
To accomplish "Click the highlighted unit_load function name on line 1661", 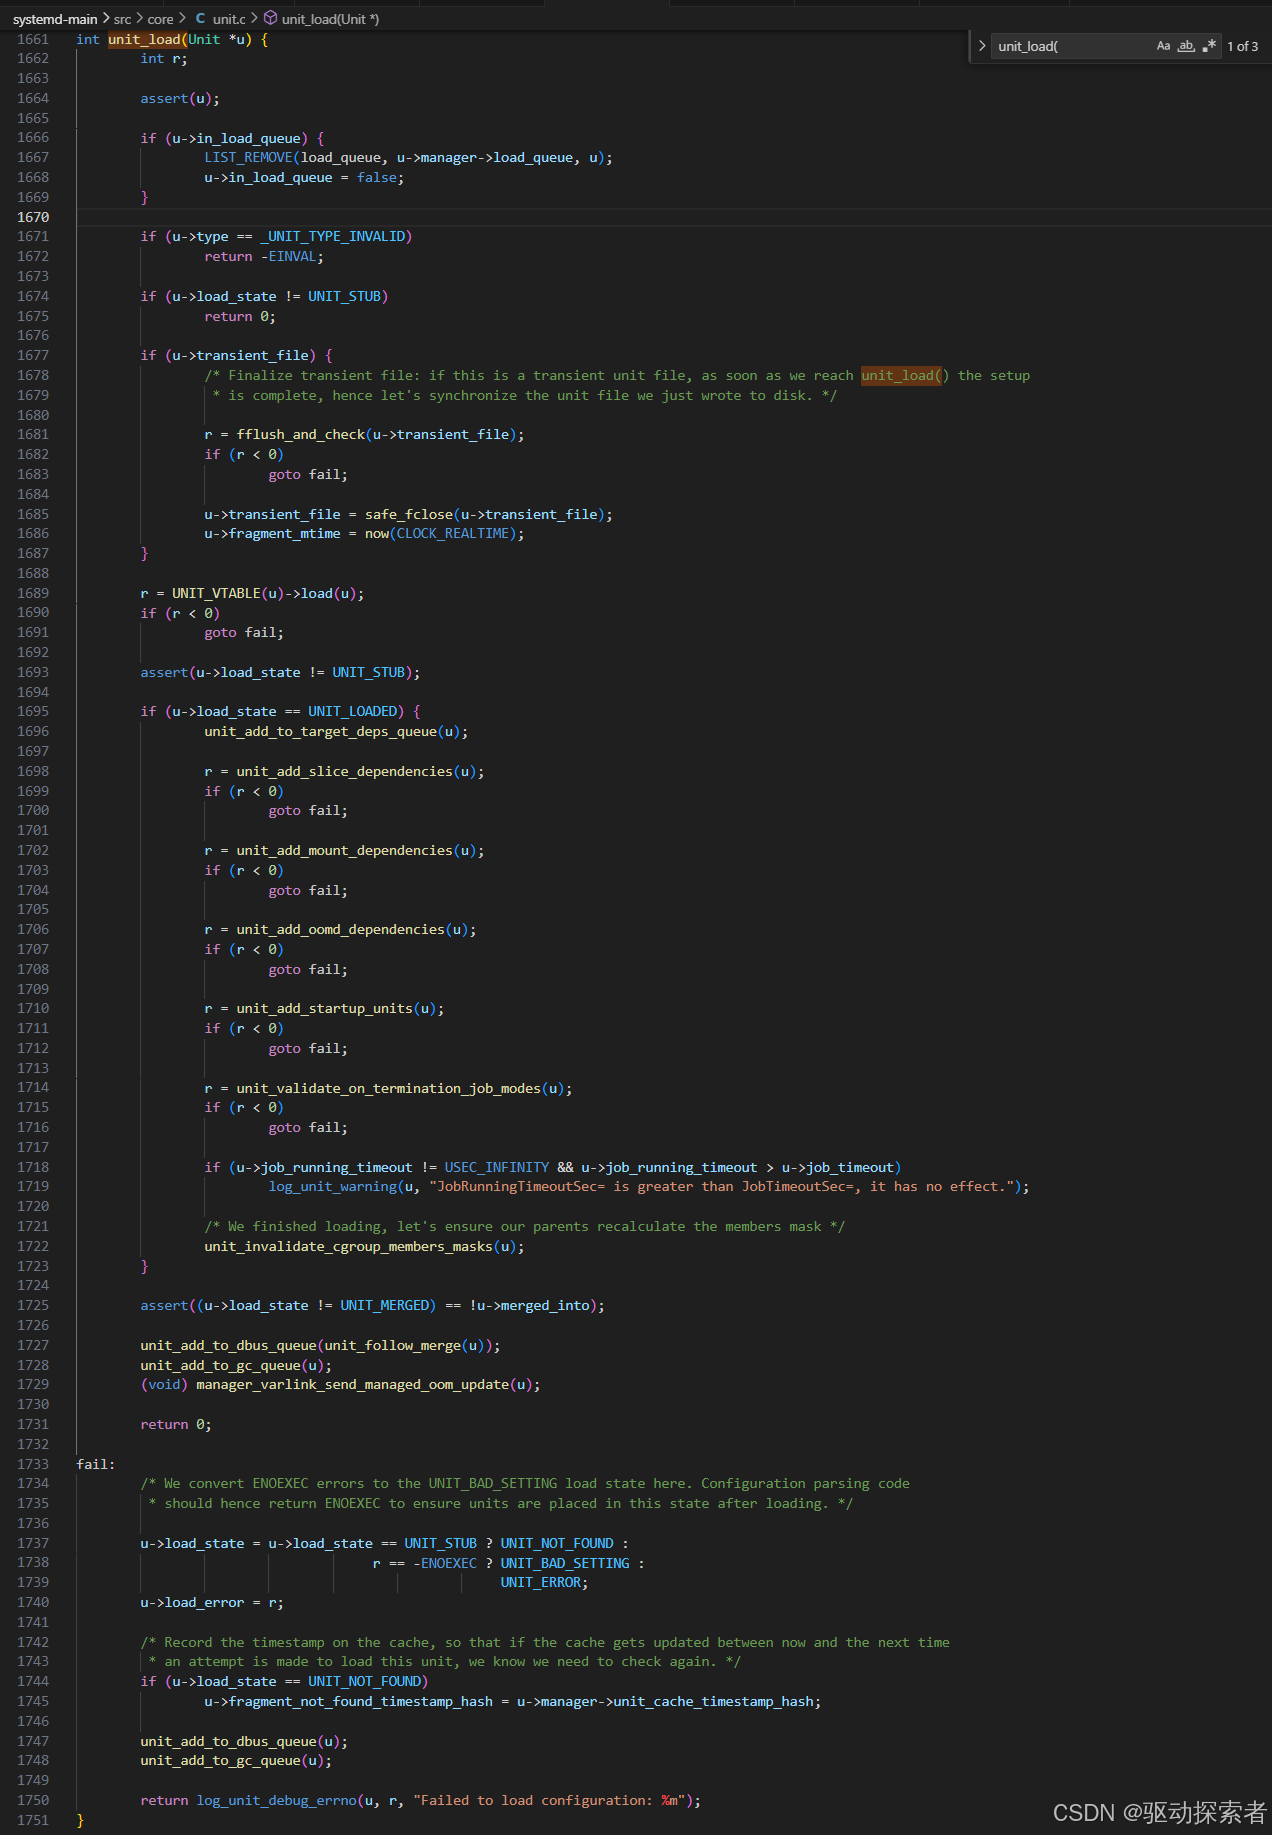I will coord(144,39).
